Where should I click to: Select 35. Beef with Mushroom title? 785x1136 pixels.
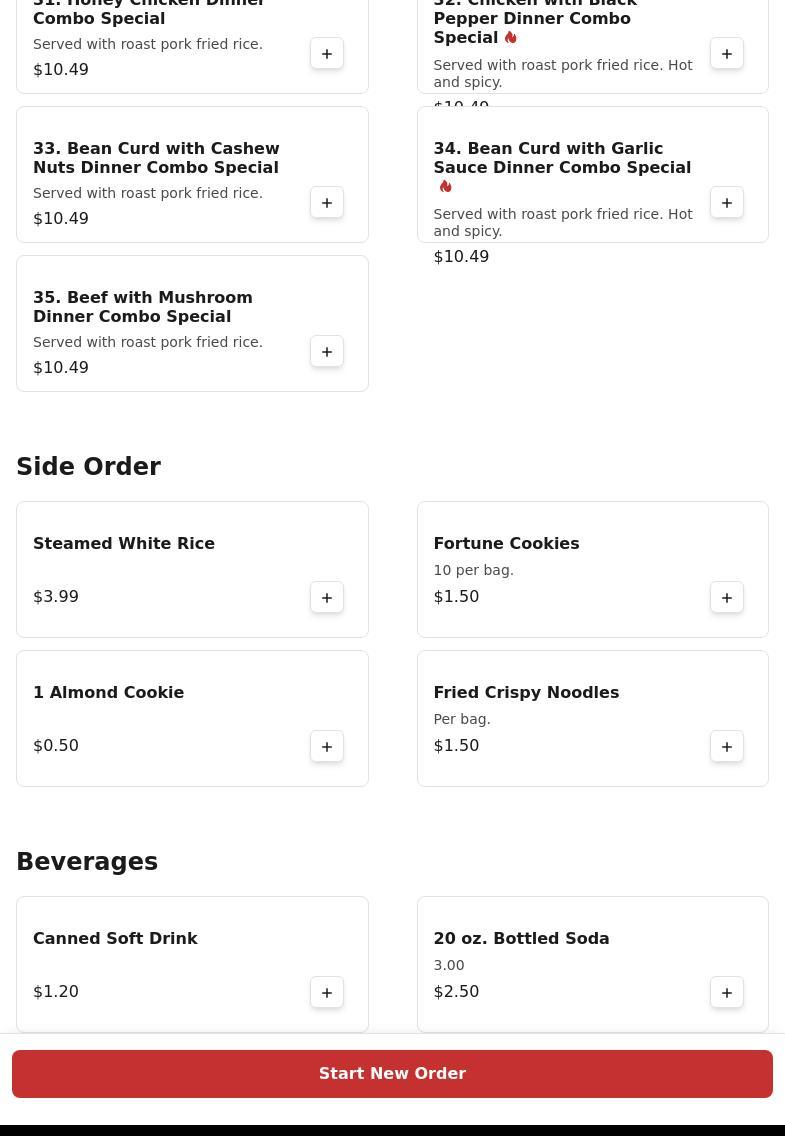tap(143, 307)
